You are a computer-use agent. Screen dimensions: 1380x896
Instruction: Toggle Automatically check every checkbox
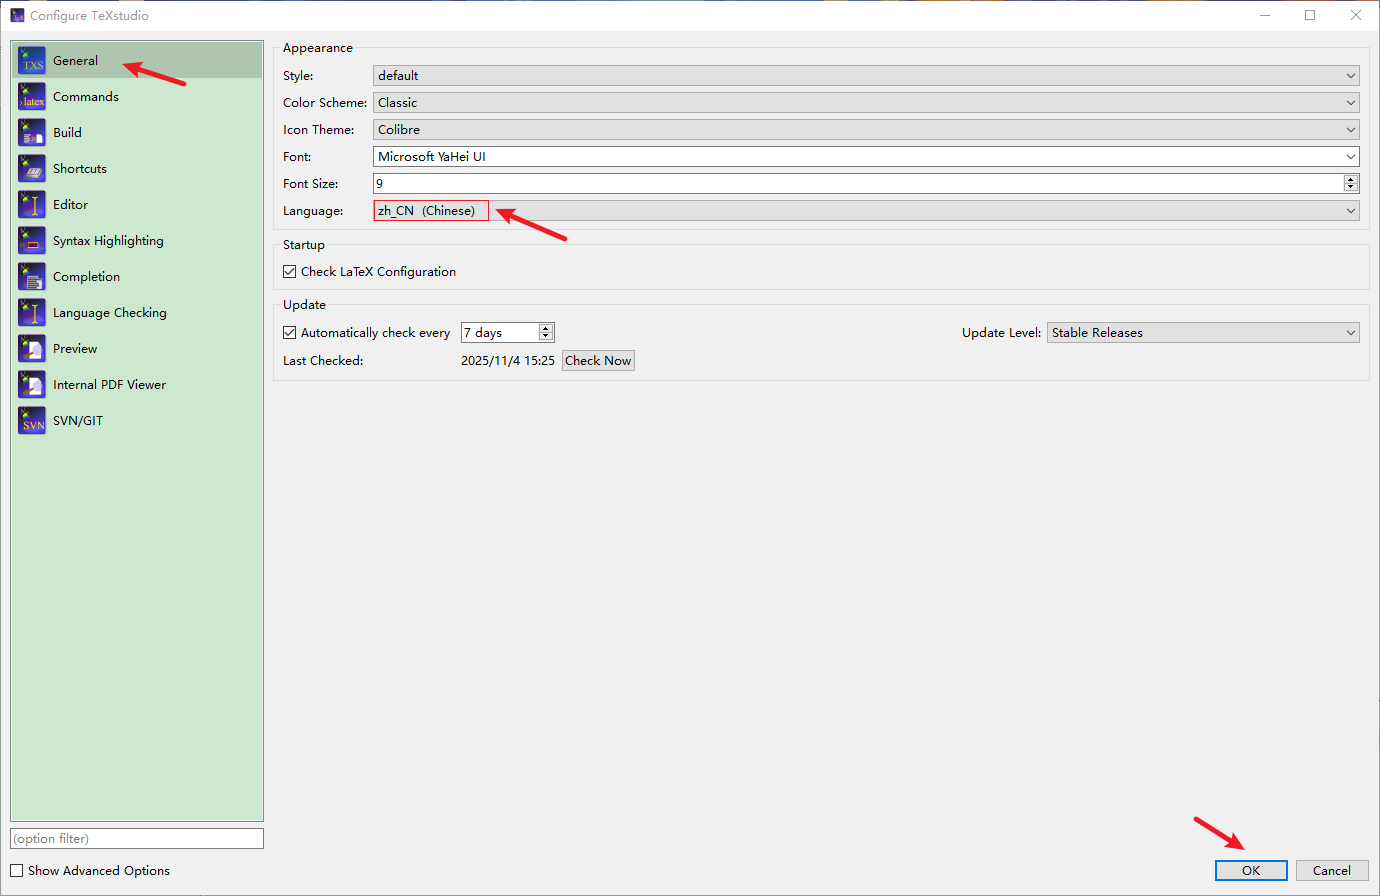point(290,333)
